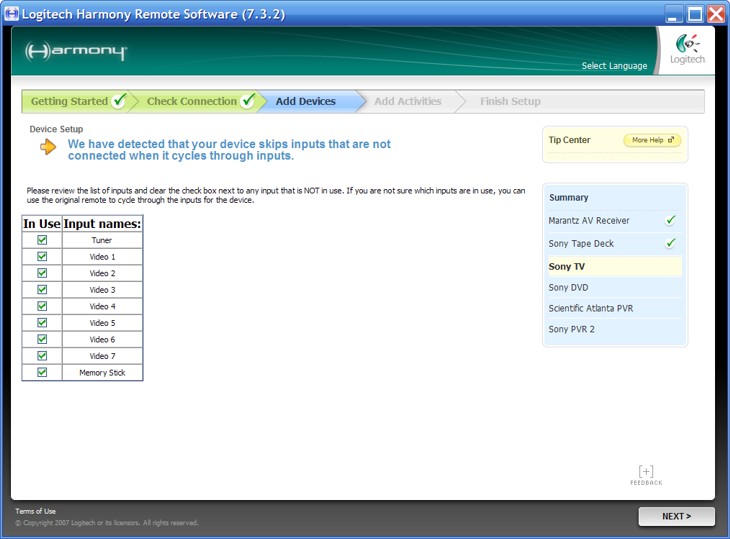Toggle the Video 4 In Use checkbox

coord(42,306)
